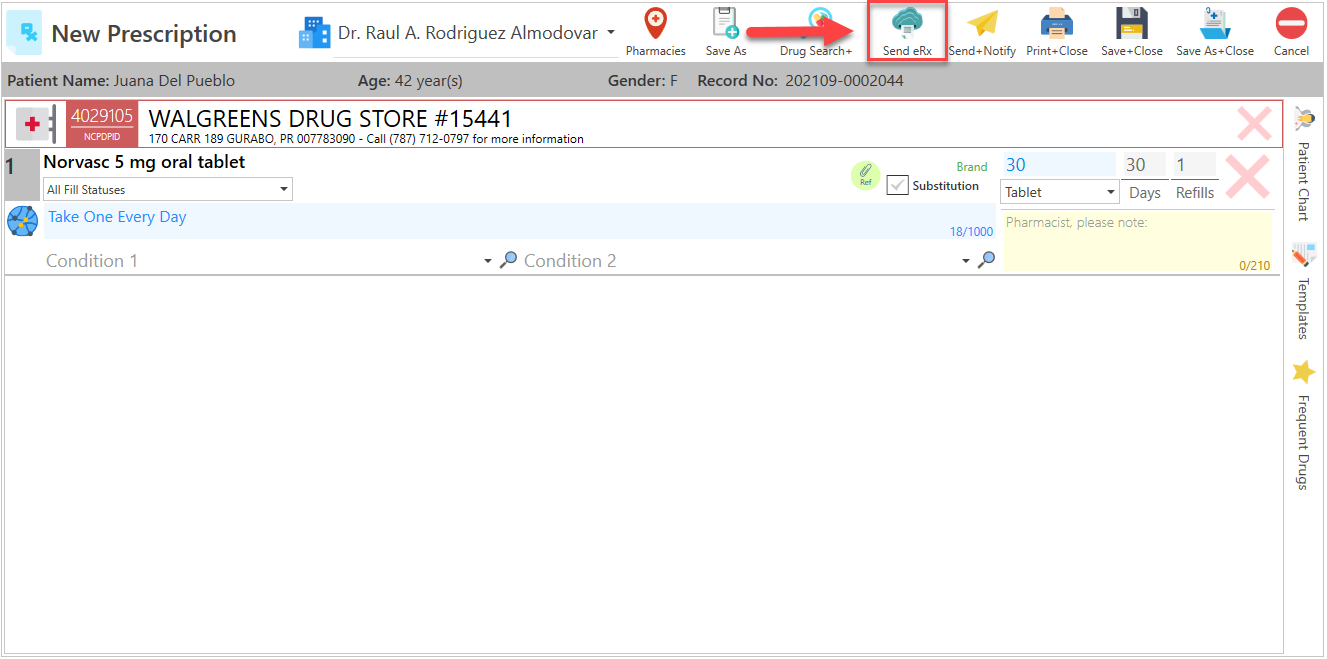Click the sig globe icon beside directions
This screenshot has height=659, width=1327.
(x=22, y=220)
